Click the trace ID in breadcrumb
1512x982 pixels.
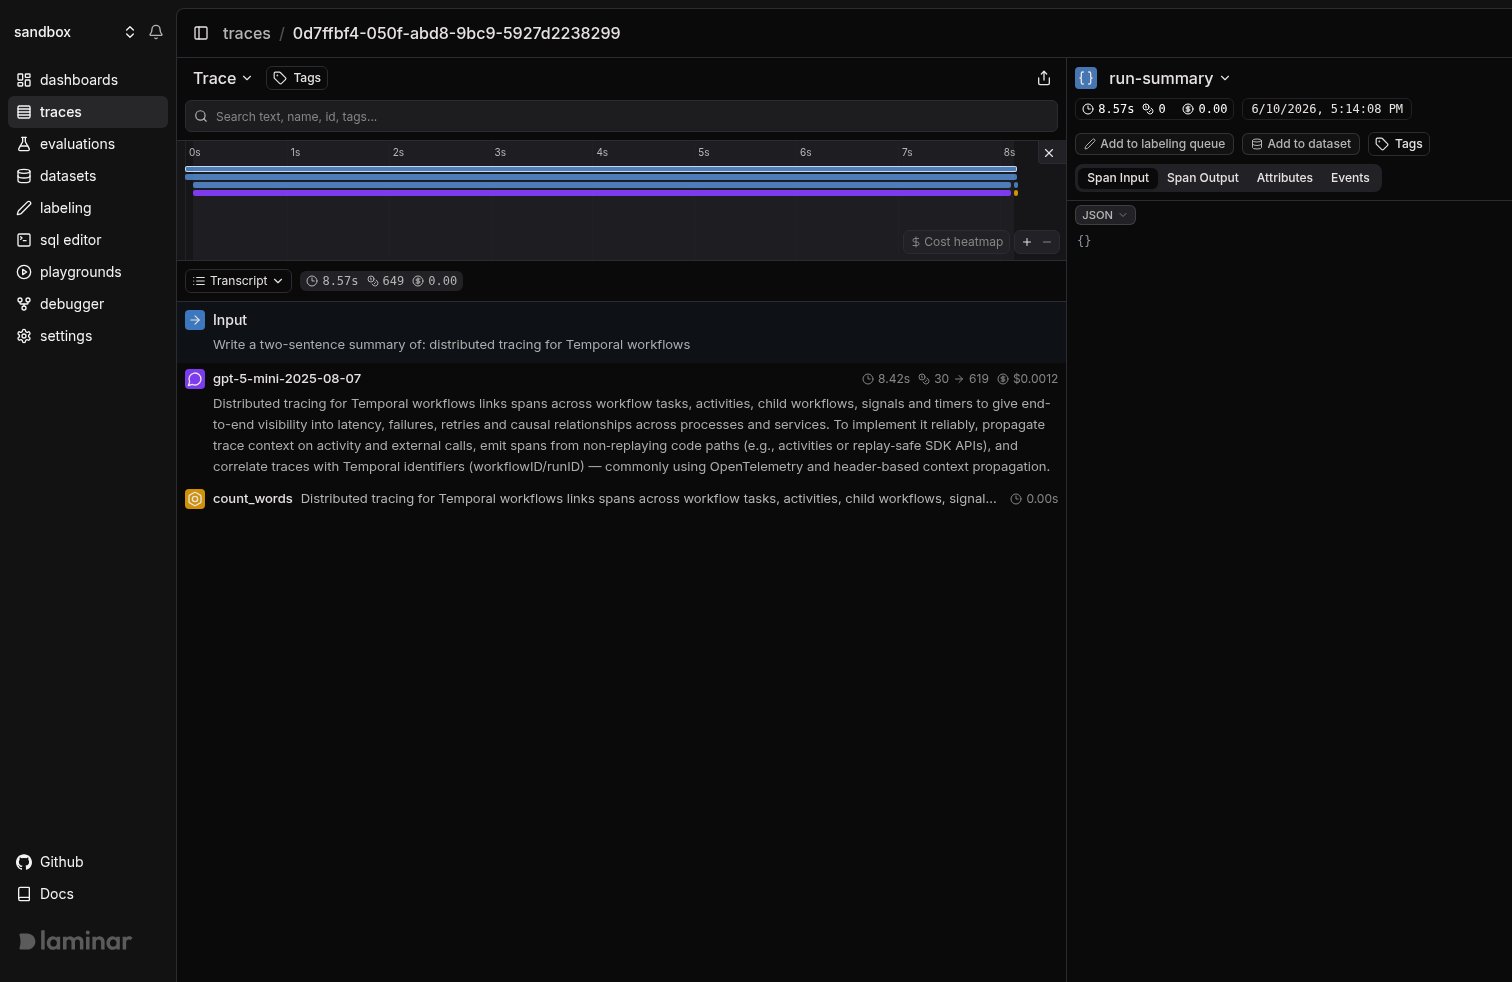pyautogui.click(x=456, y=33)
